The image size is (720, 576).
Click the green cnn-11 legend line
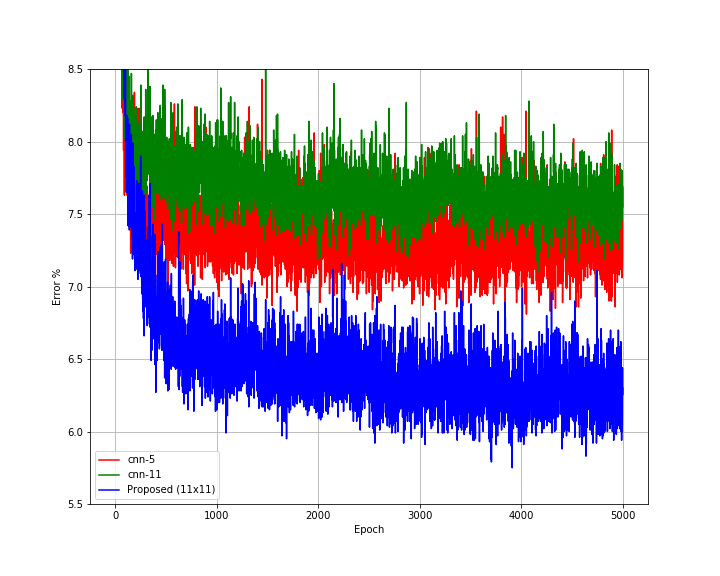[110, 475]
